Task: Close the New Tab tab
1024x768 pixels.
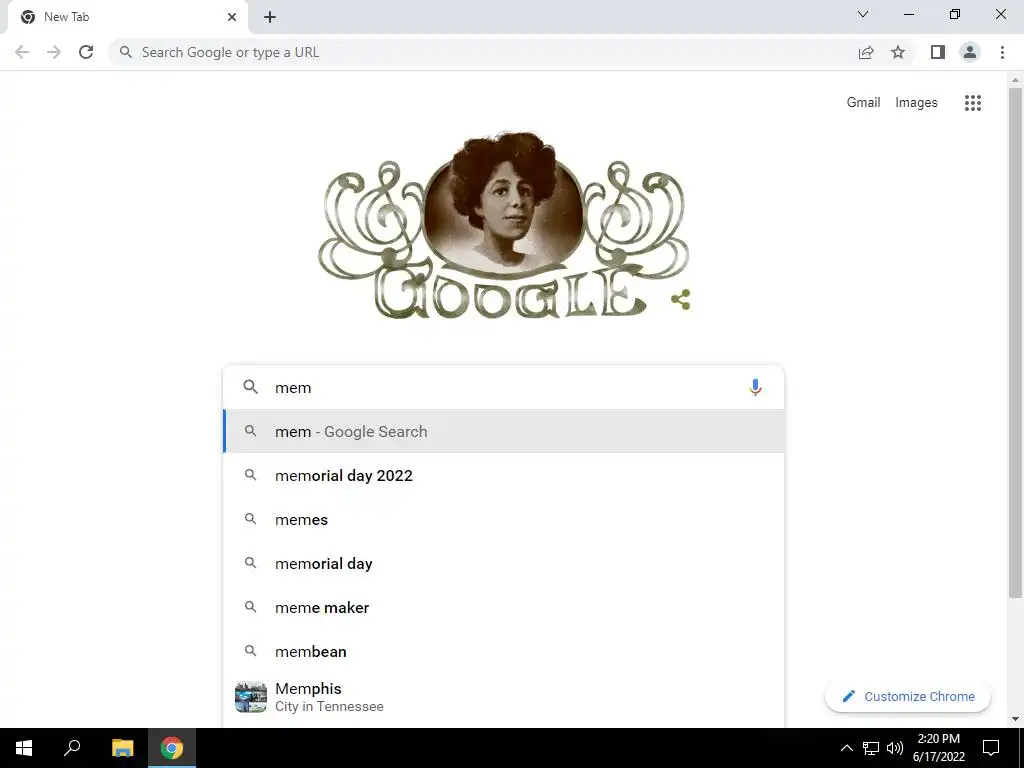Action: click(x=232, y=17)
